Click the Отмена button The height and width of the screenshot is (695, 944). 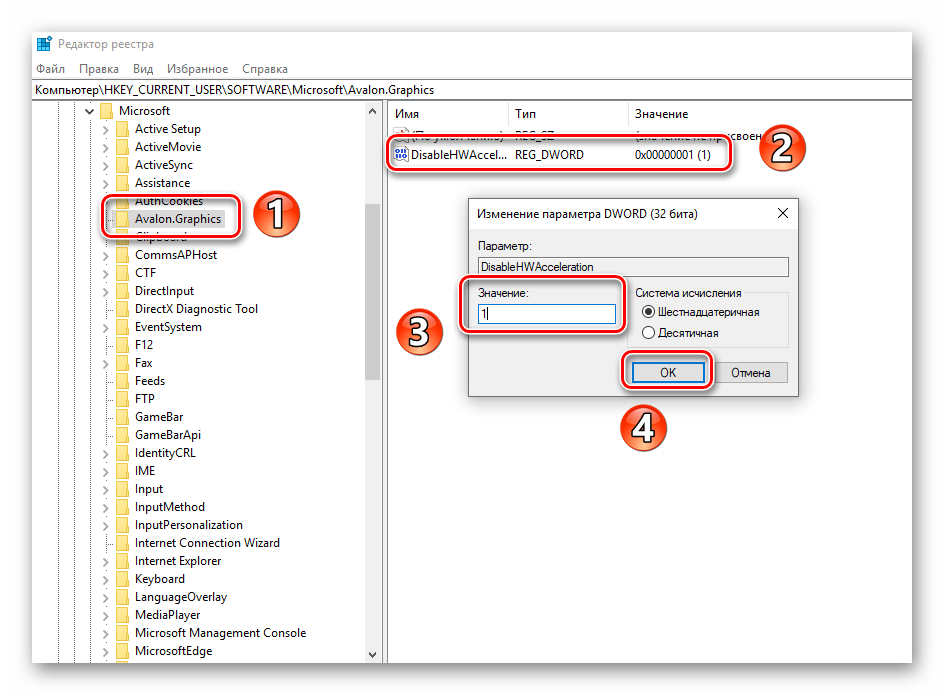[x=750, y=373]
